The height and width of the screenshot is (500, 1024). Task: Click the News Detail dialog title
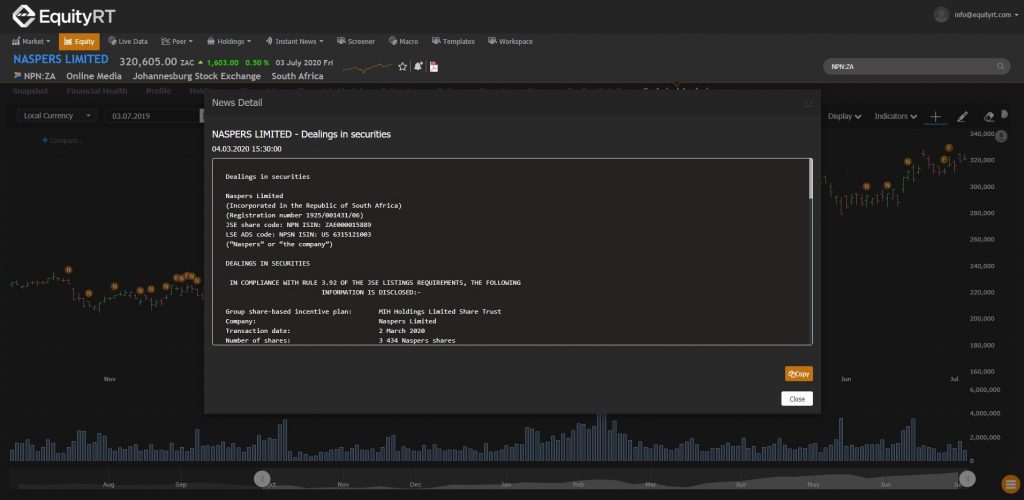[x=237, y=103]
